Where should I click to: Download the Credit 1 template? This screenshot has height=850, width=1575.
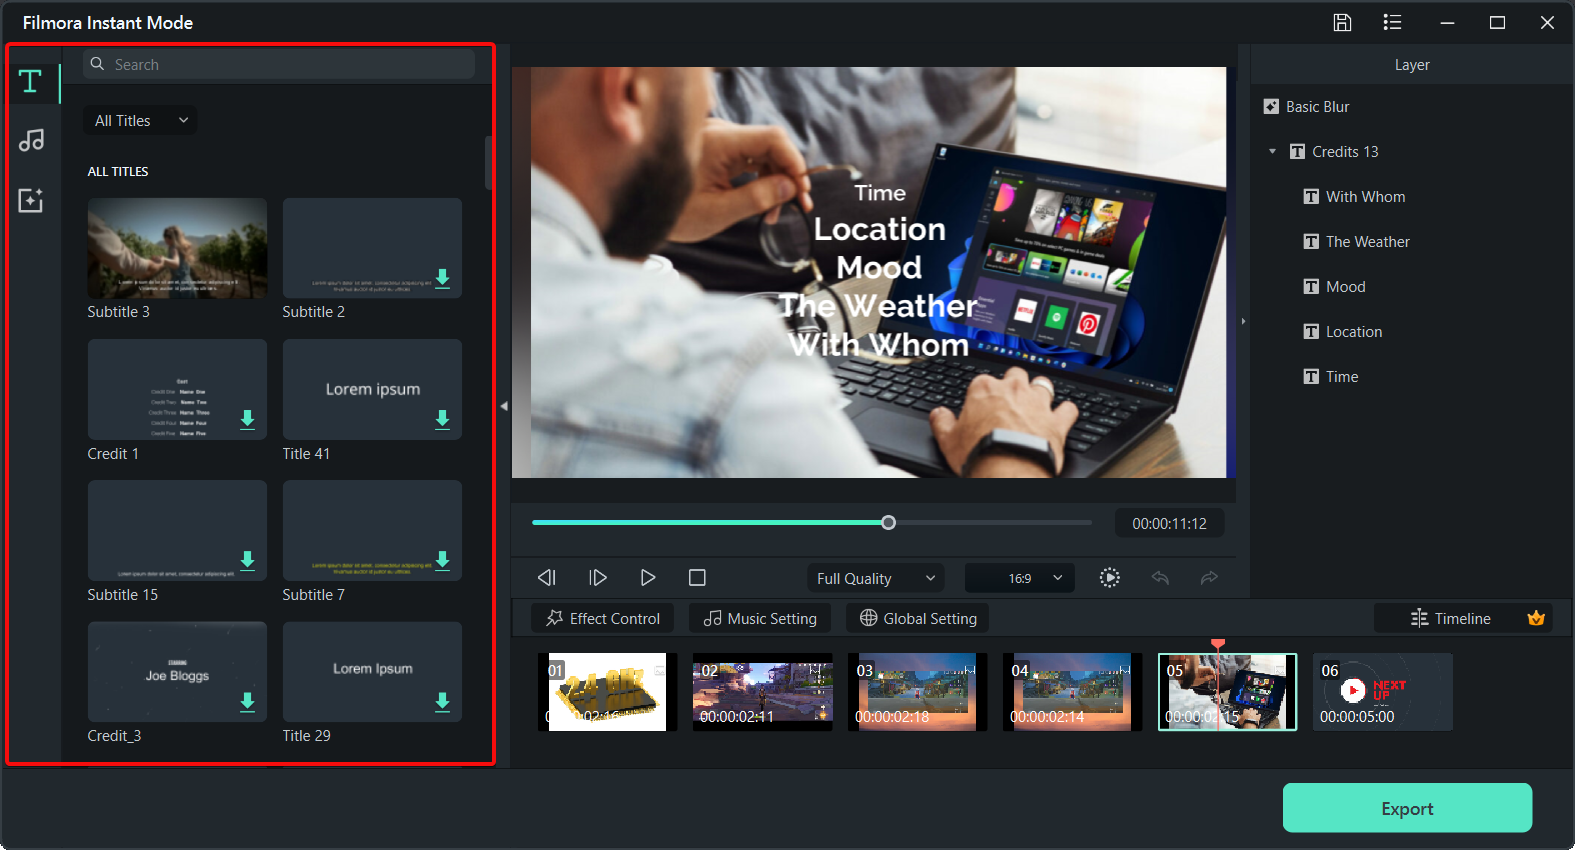(247, 419)
